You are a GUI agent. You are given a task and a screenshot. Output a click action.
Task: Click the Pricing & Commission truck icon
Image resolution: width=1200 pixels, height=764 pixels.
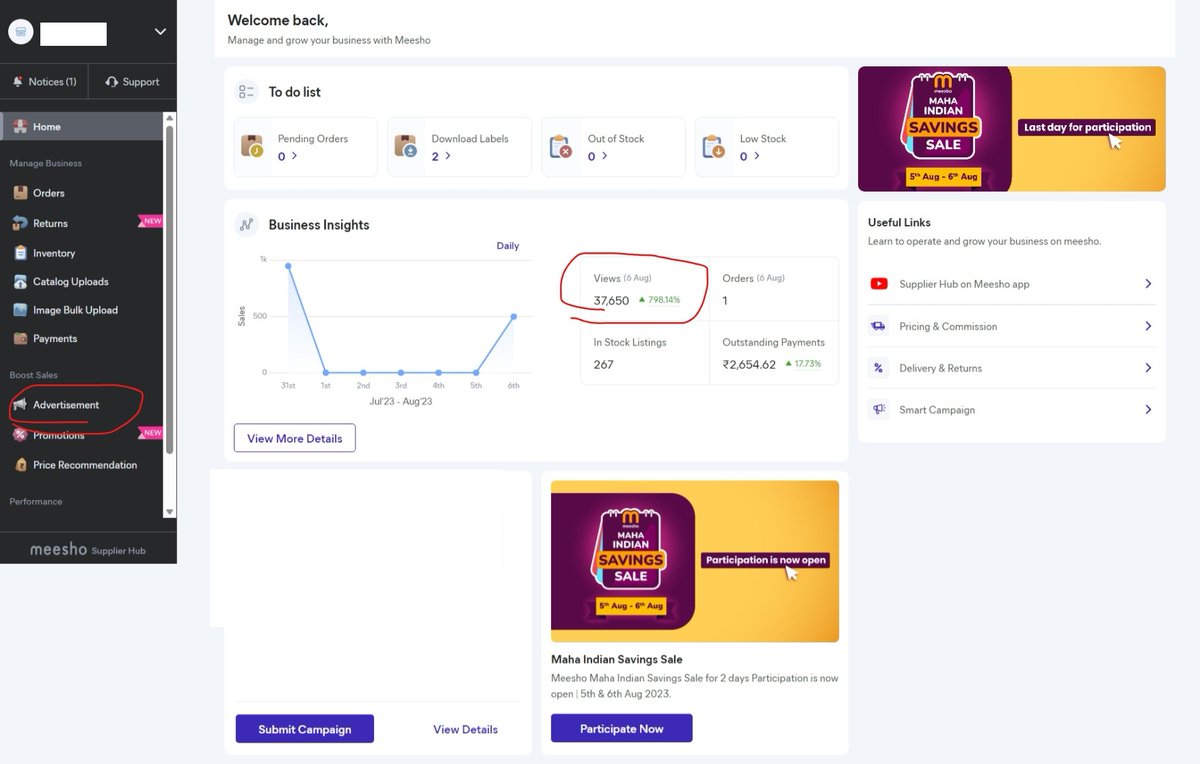click(x=879, y=326)
